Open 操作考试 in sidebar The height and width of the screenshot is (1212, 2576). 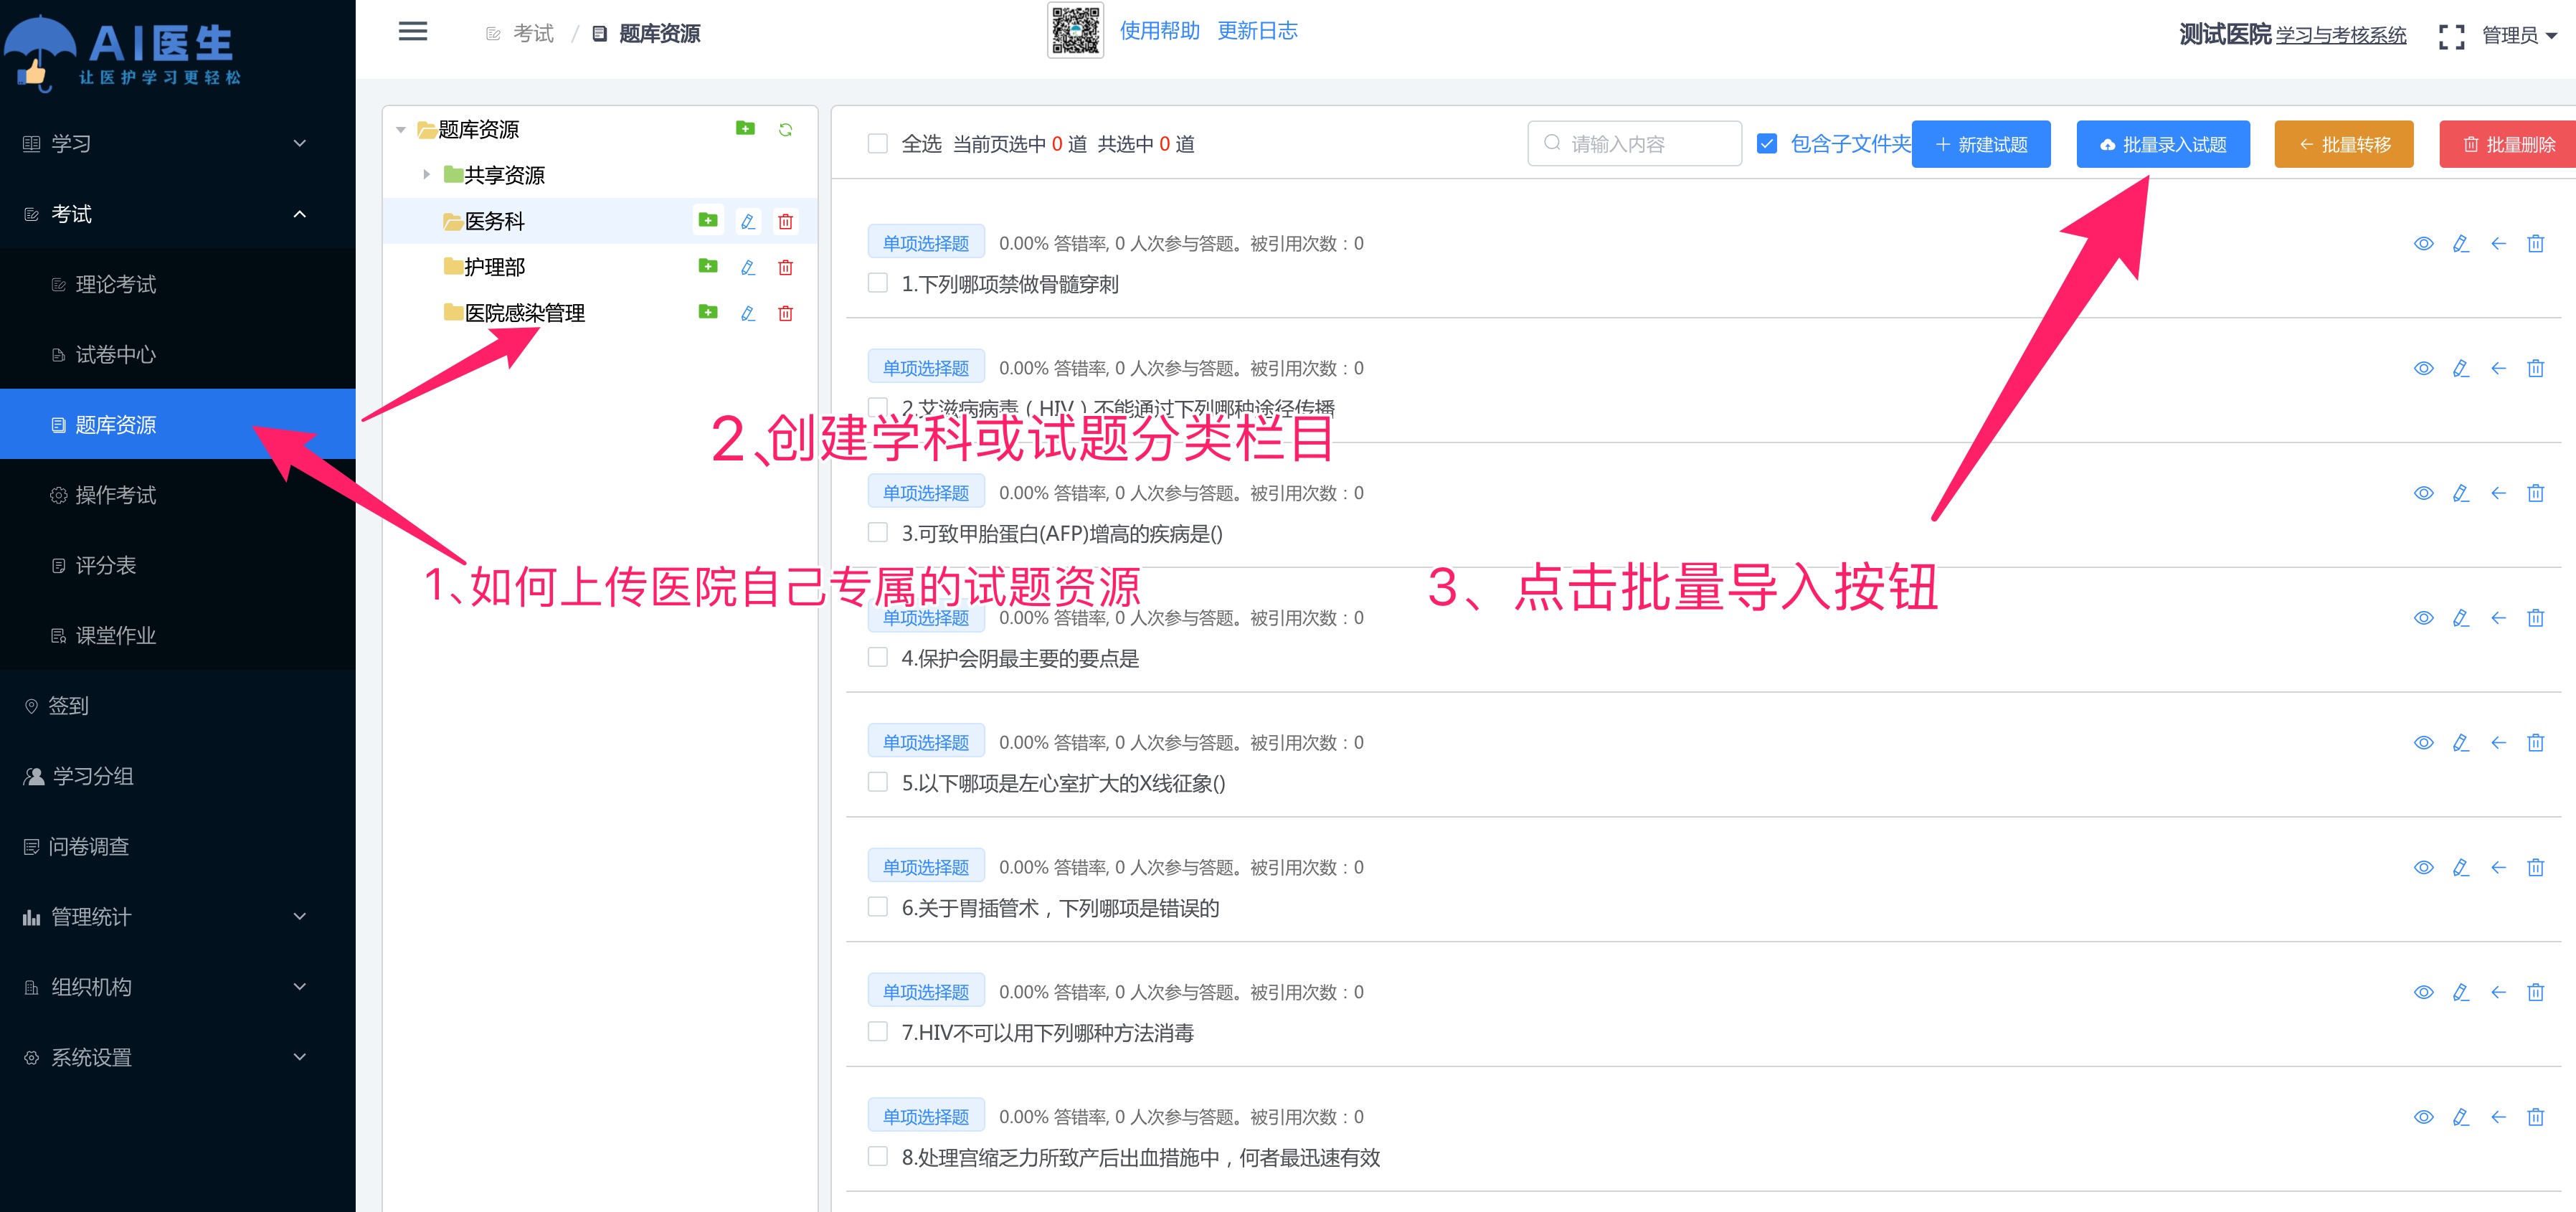pos(177,494)
